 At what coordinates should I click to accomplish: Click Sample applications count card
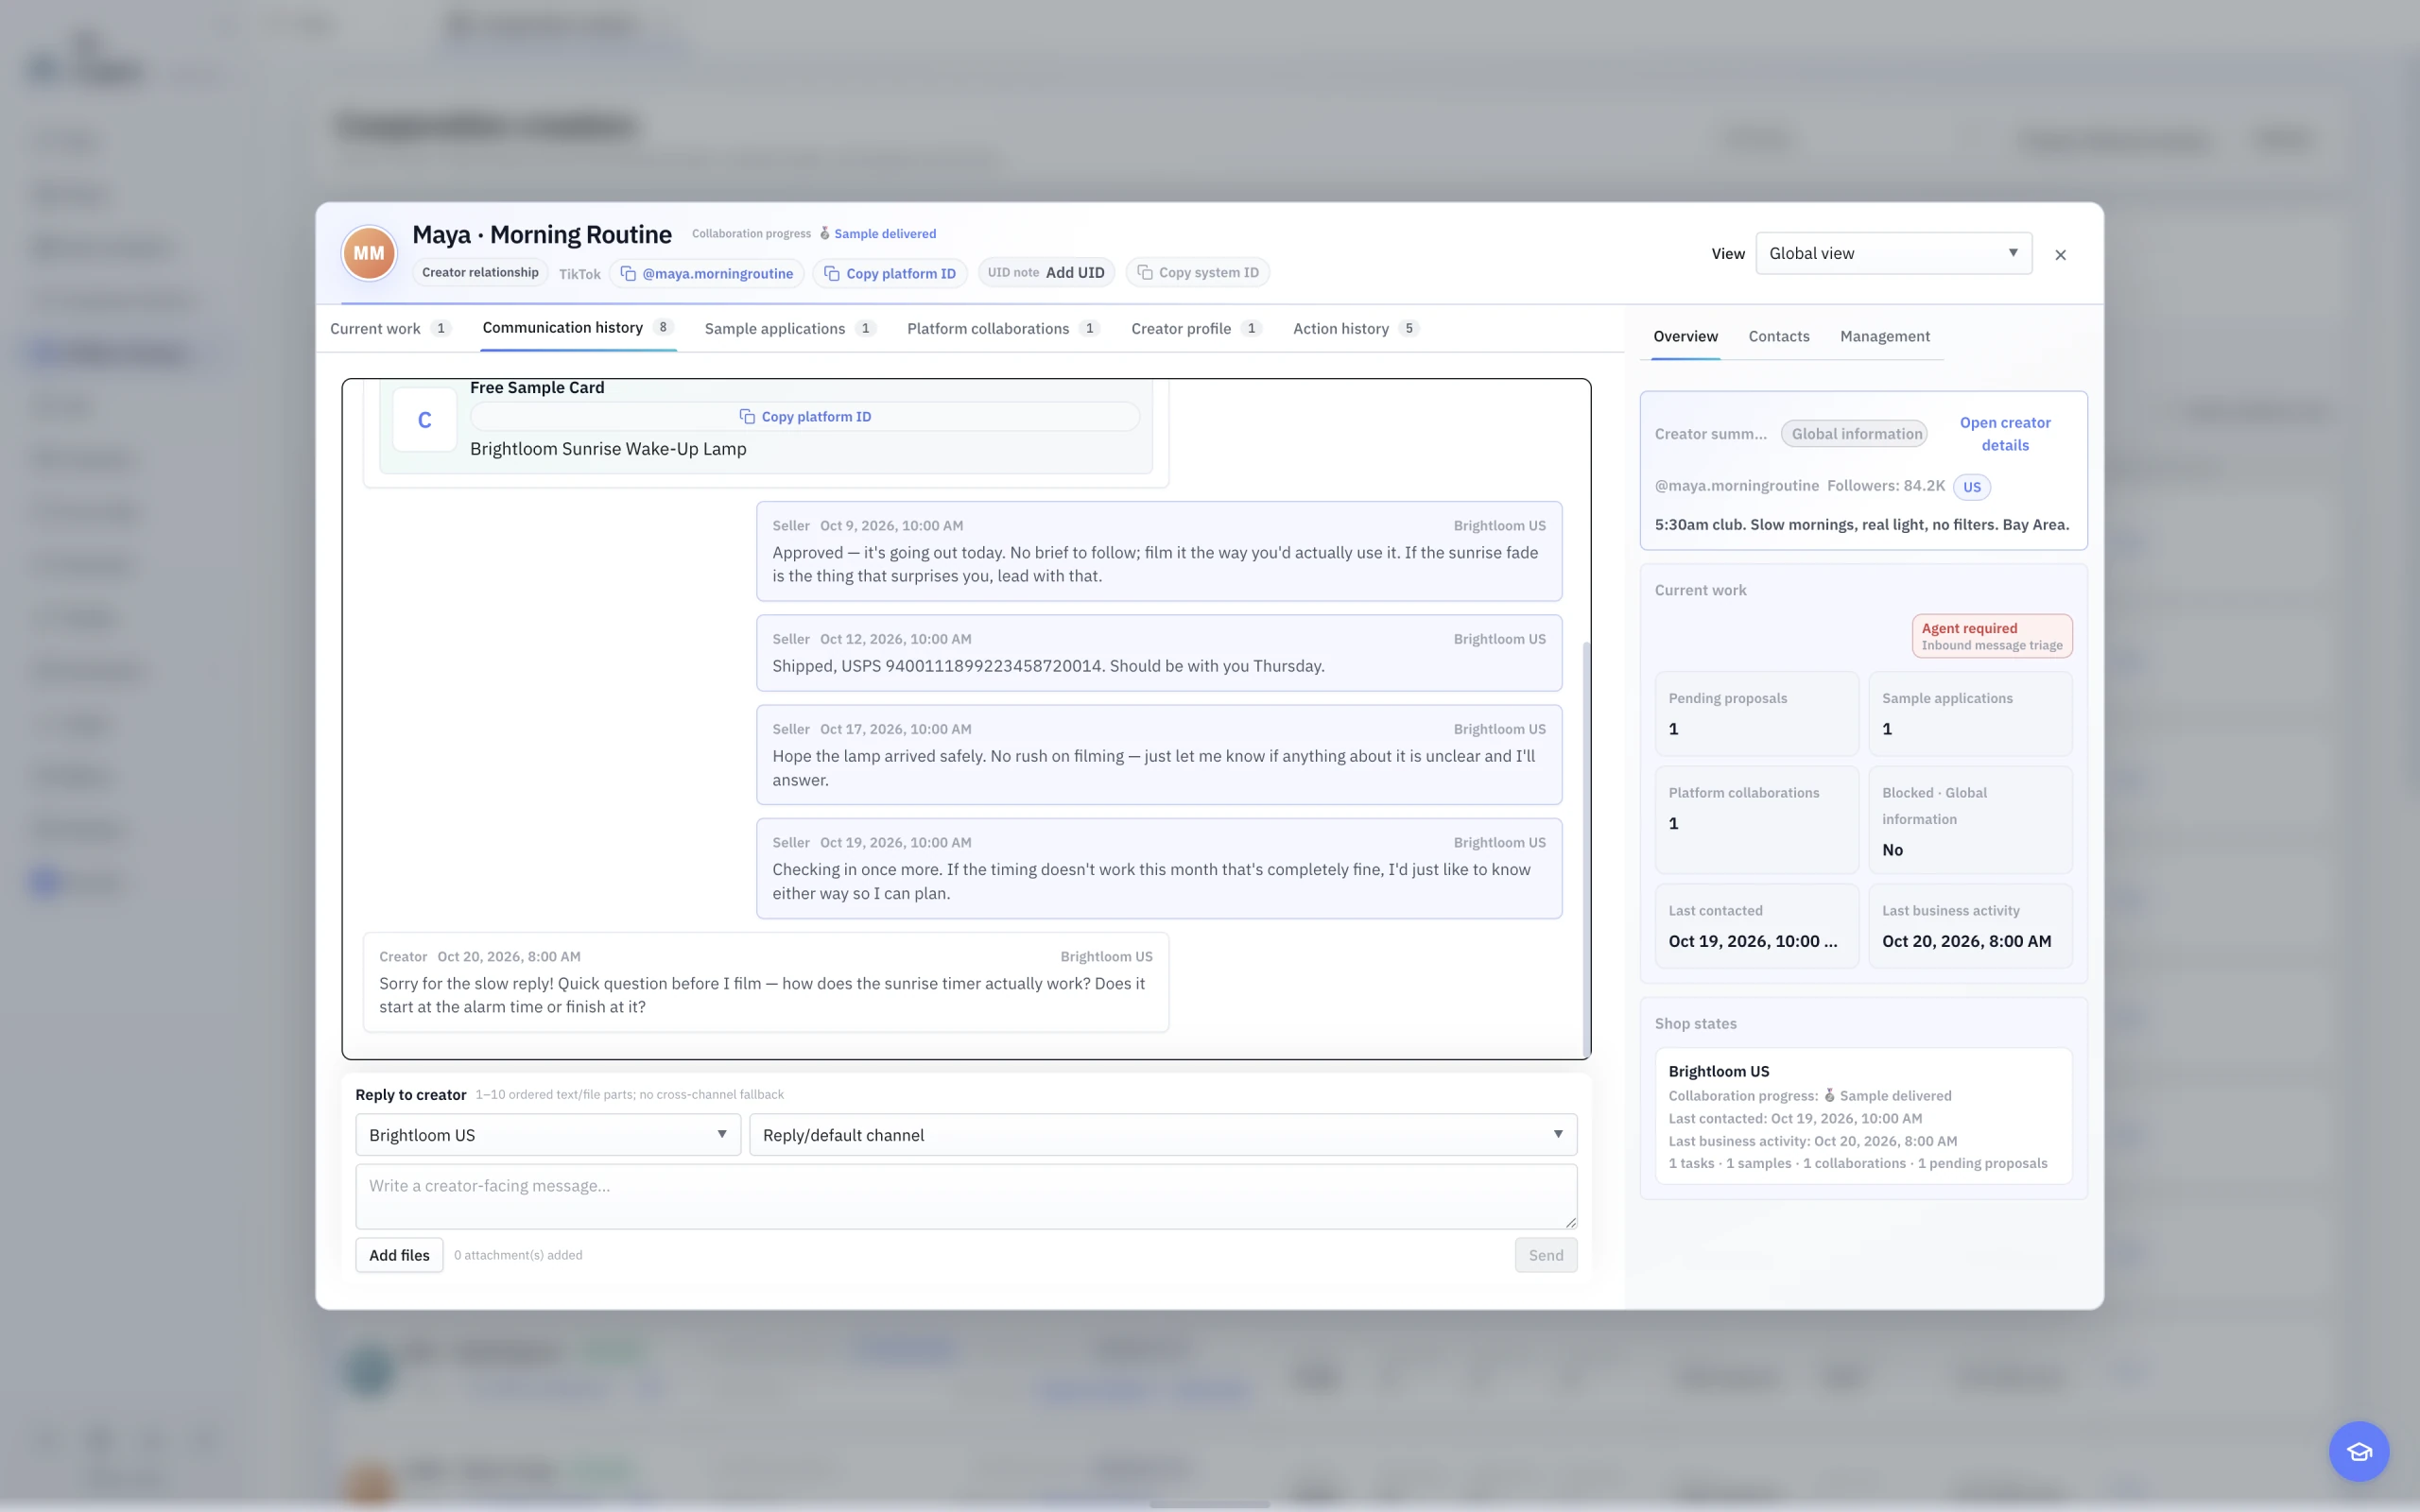click(x=1970, y=714)
